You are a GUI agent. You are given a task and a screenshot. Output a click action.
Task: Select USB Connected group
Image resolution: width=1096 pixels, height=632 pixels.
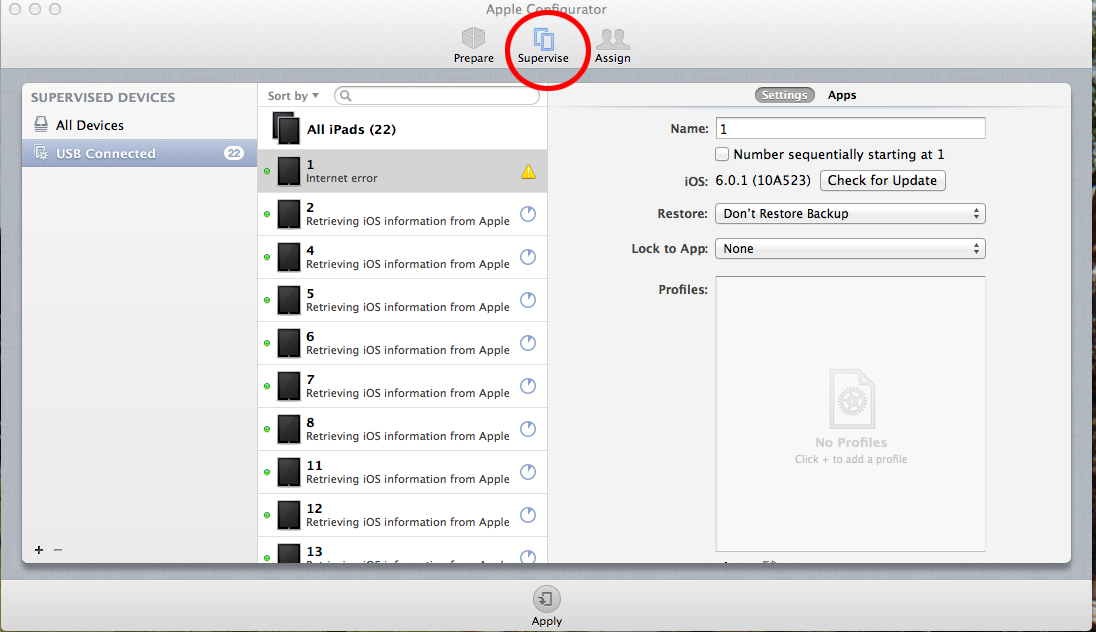click(x=139, y=153)
